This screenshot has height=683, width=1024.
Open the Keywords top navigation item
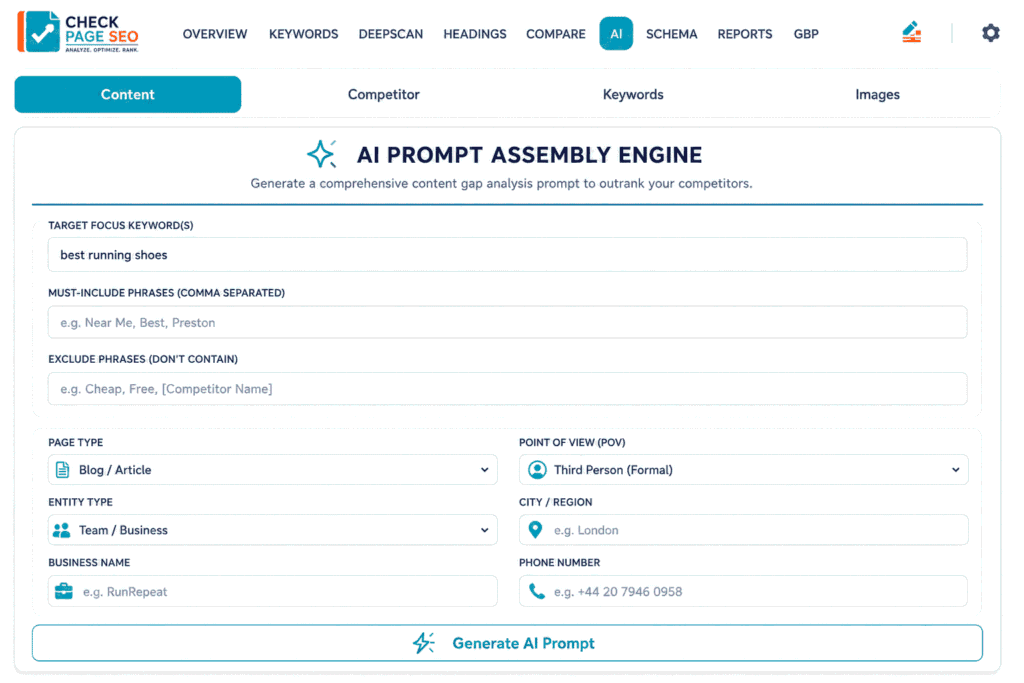point(304,34)
